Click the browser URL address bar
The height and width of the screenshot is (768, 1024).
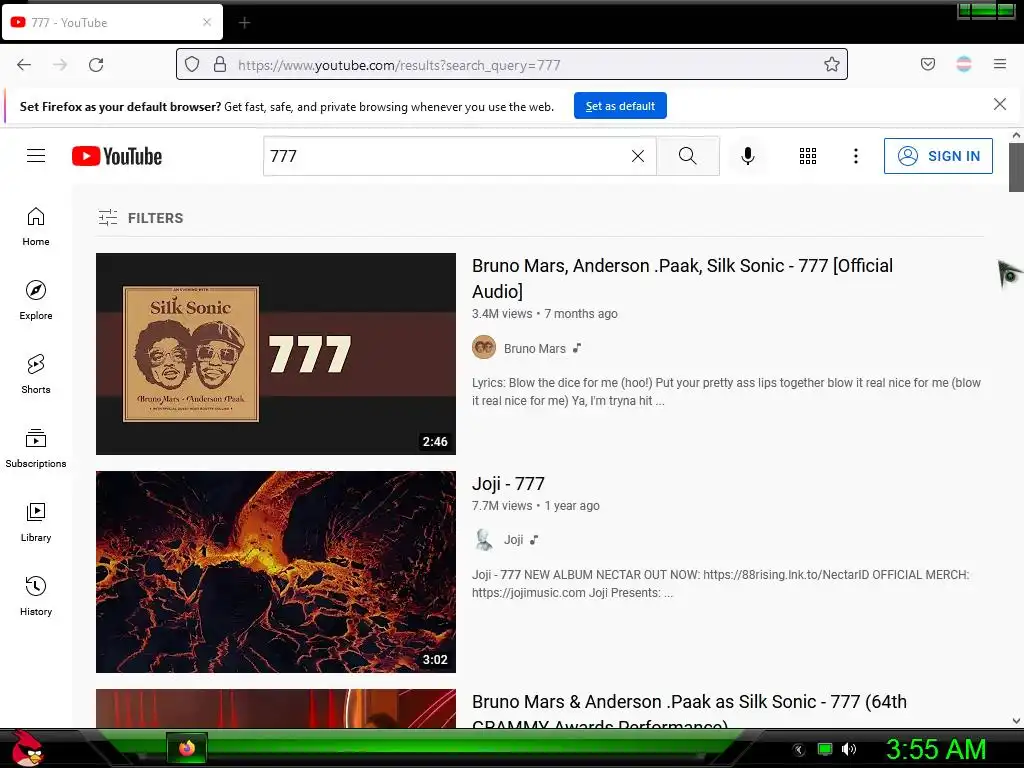pyautogui.click(x=512, y=65)
